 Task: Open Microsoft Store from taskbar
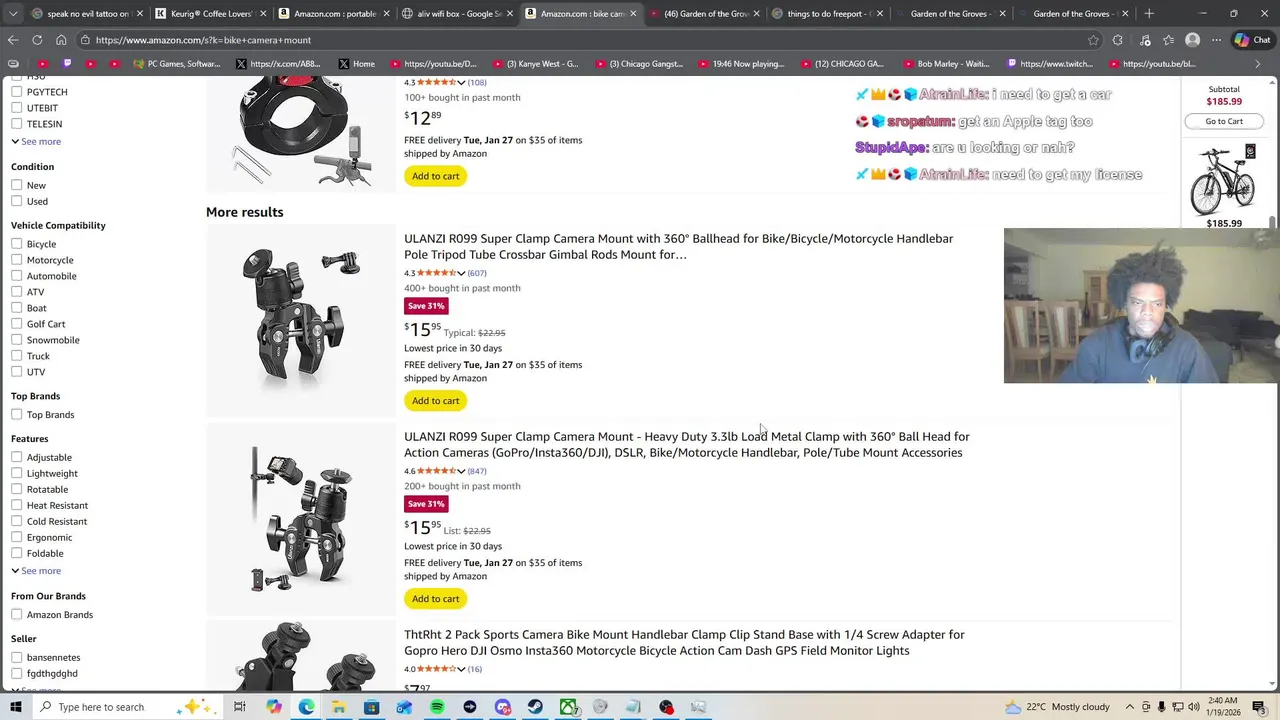point(371,707)
